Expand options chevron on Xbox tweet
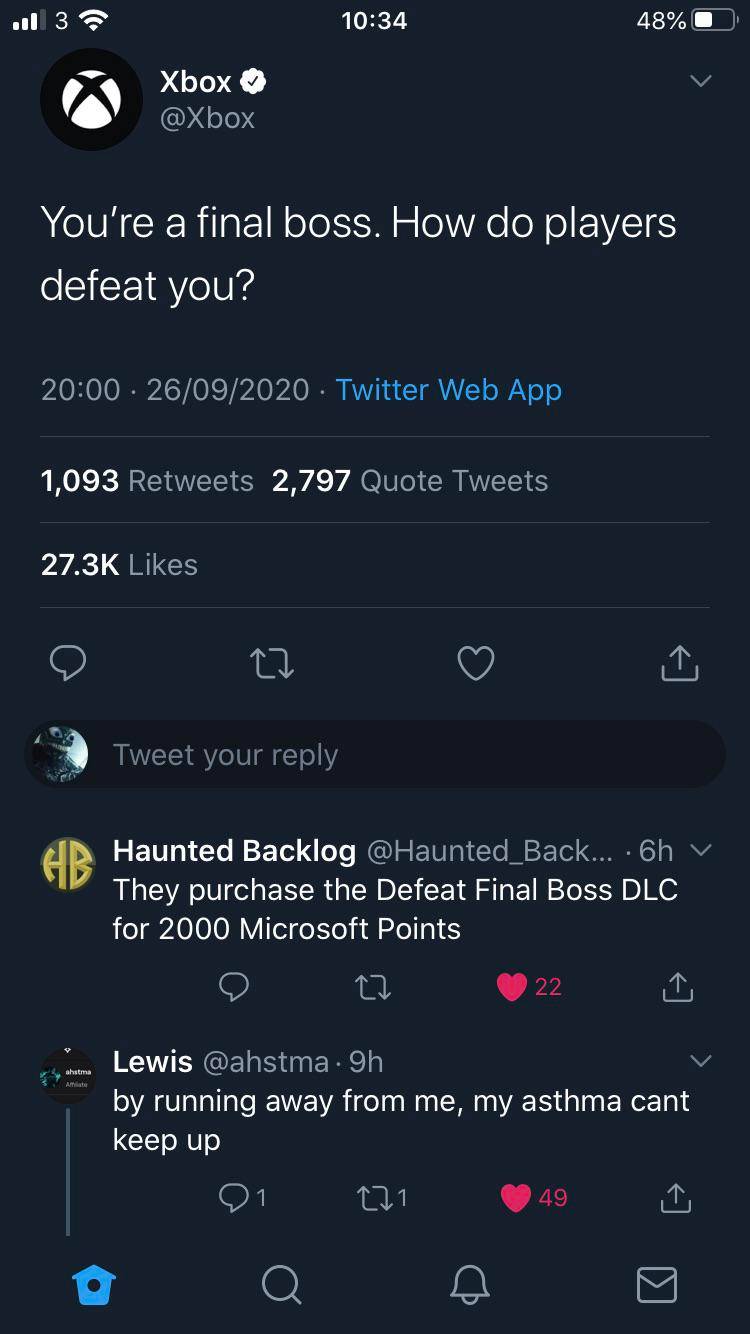 [x=701, y=81]
